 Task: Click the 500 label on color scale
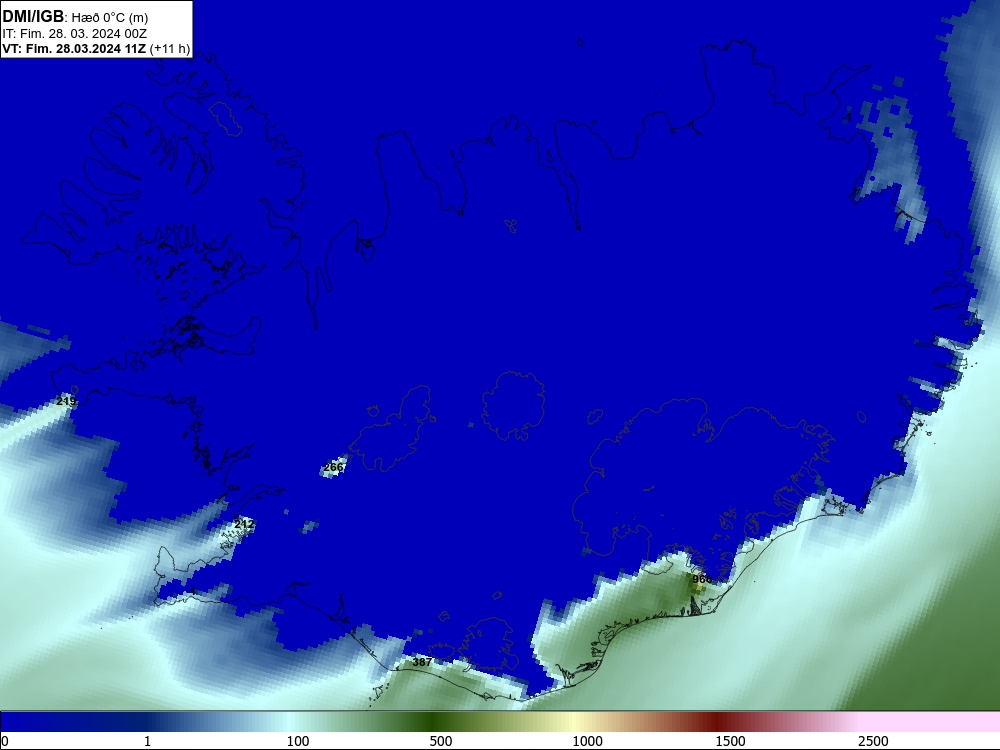point(441,741)
